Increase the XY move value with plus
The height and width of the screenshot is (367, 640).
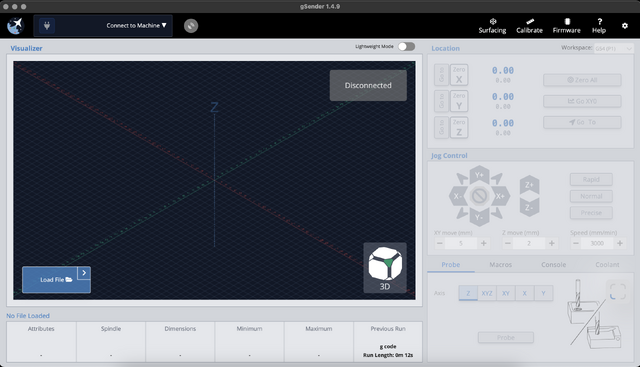484,243
